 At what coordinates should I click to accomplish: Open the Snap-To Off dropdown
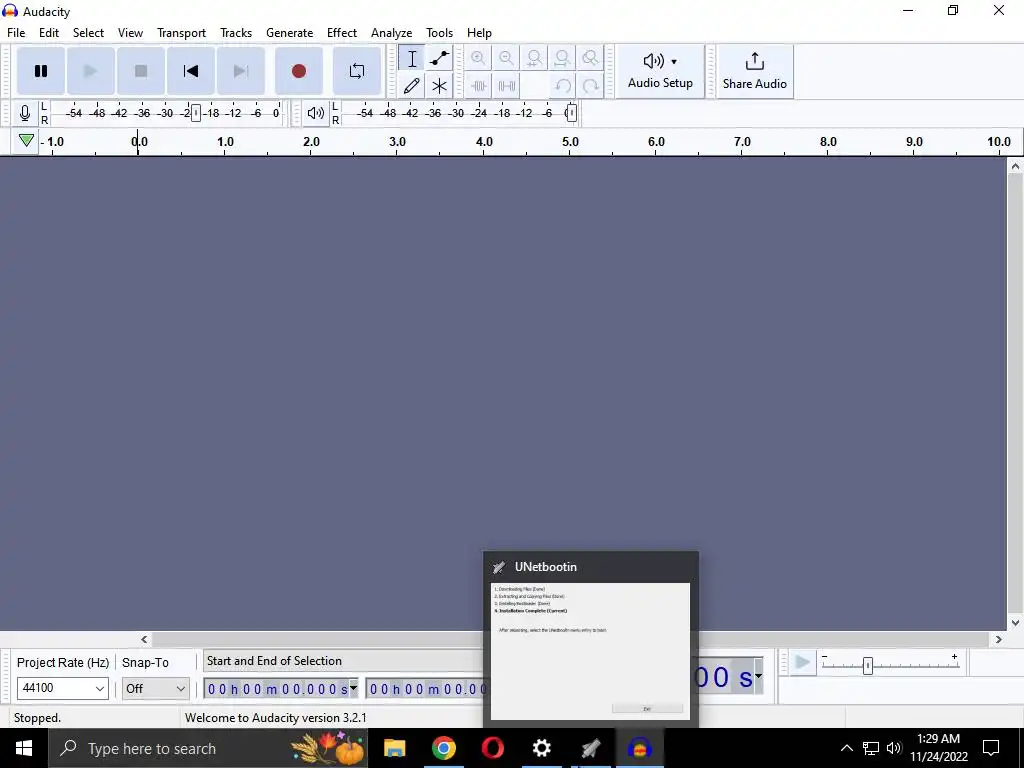pos(155,688)
